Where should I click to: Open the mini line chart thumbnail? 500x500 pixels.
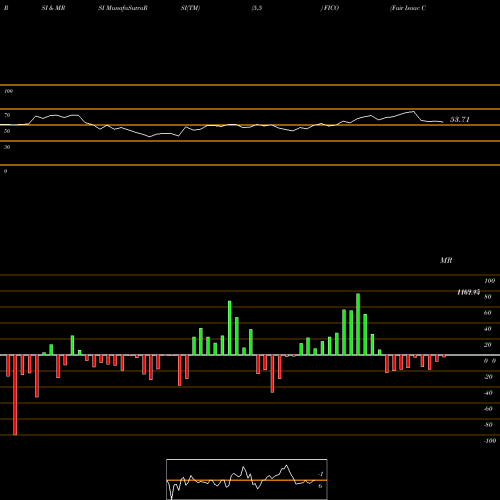247,479
